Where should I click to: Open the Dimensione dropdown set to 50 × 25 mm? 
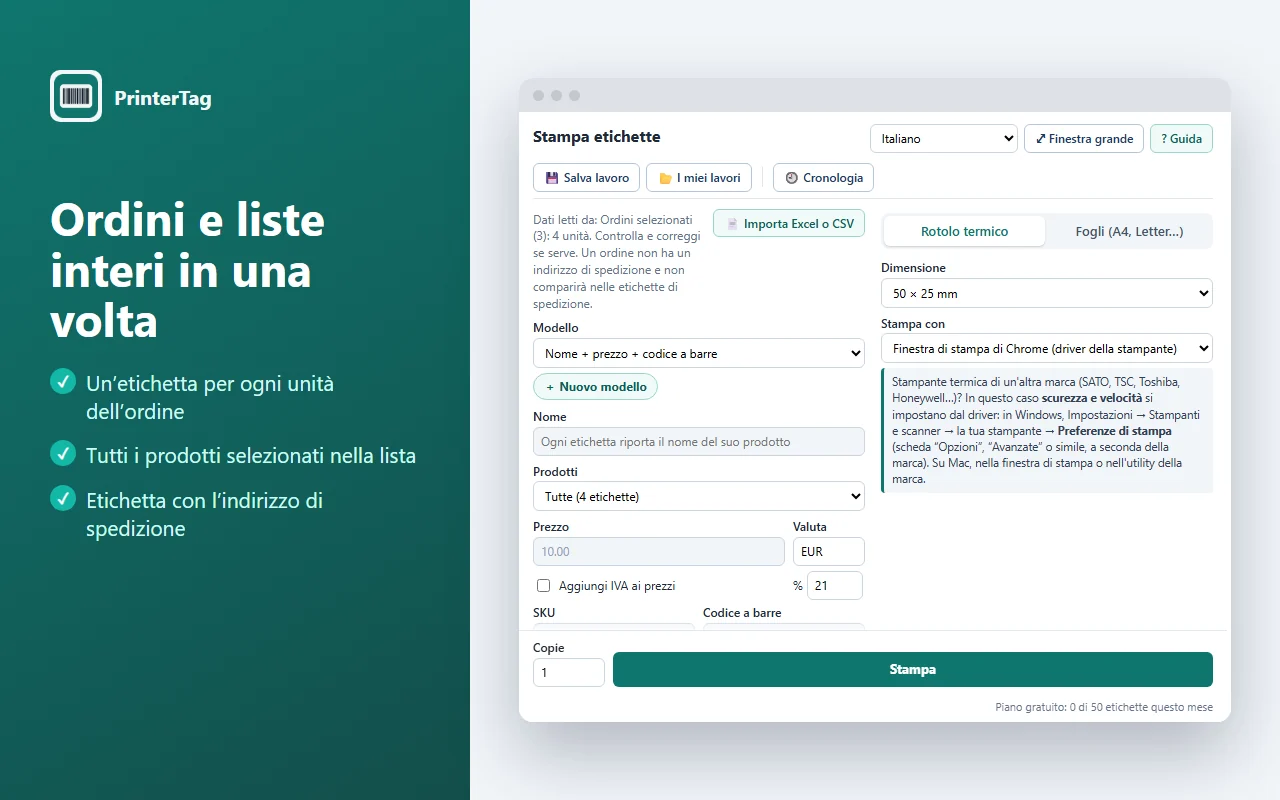pos(1047,293)
